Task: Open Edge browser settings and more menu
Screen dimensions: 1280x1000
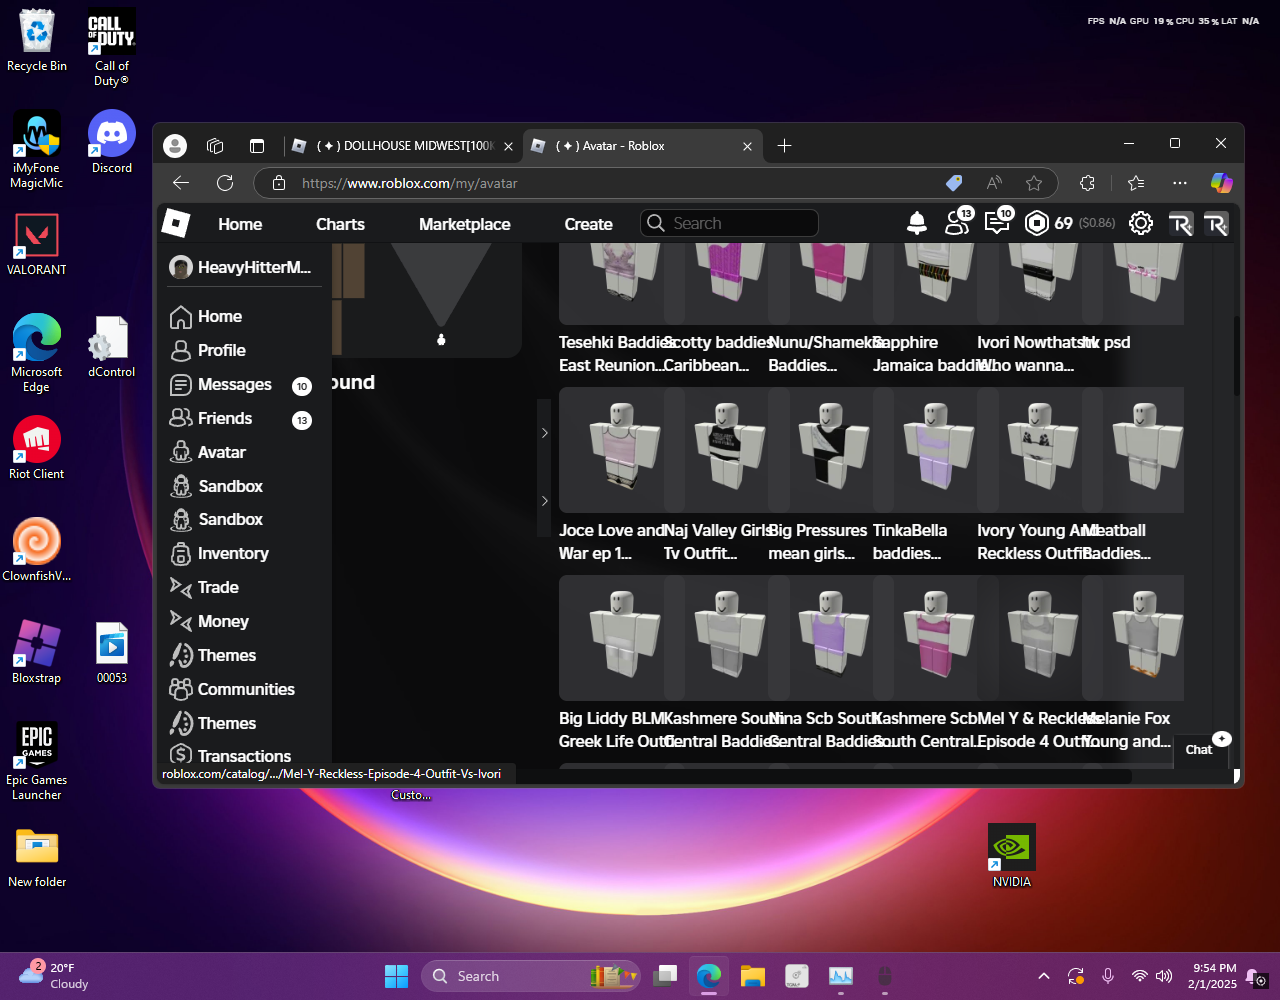Action: point(1180,183)
